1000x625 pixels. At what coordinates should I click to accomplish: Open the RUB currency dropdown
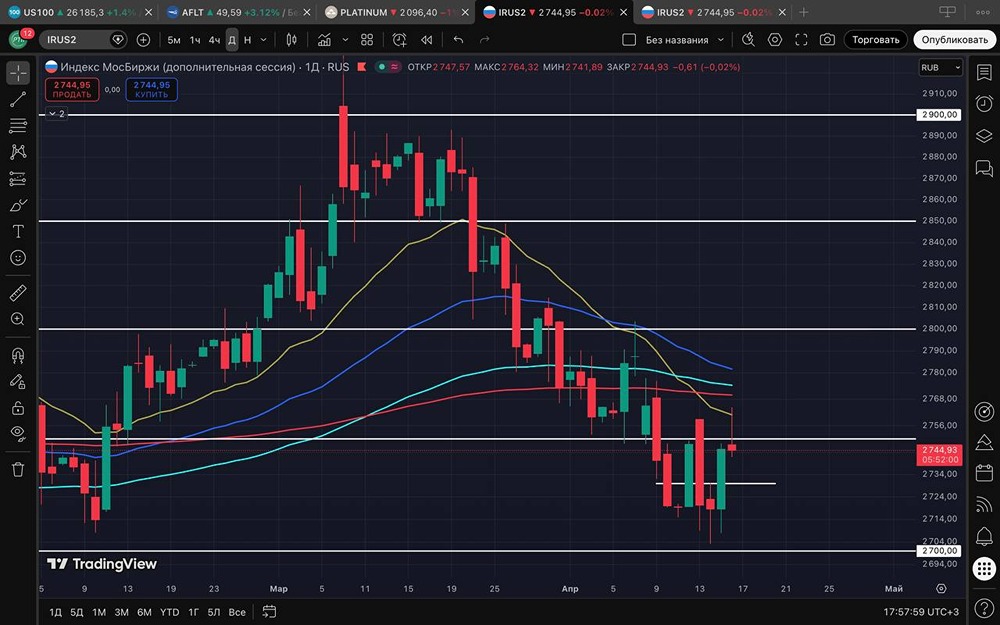tap(941, 67)
